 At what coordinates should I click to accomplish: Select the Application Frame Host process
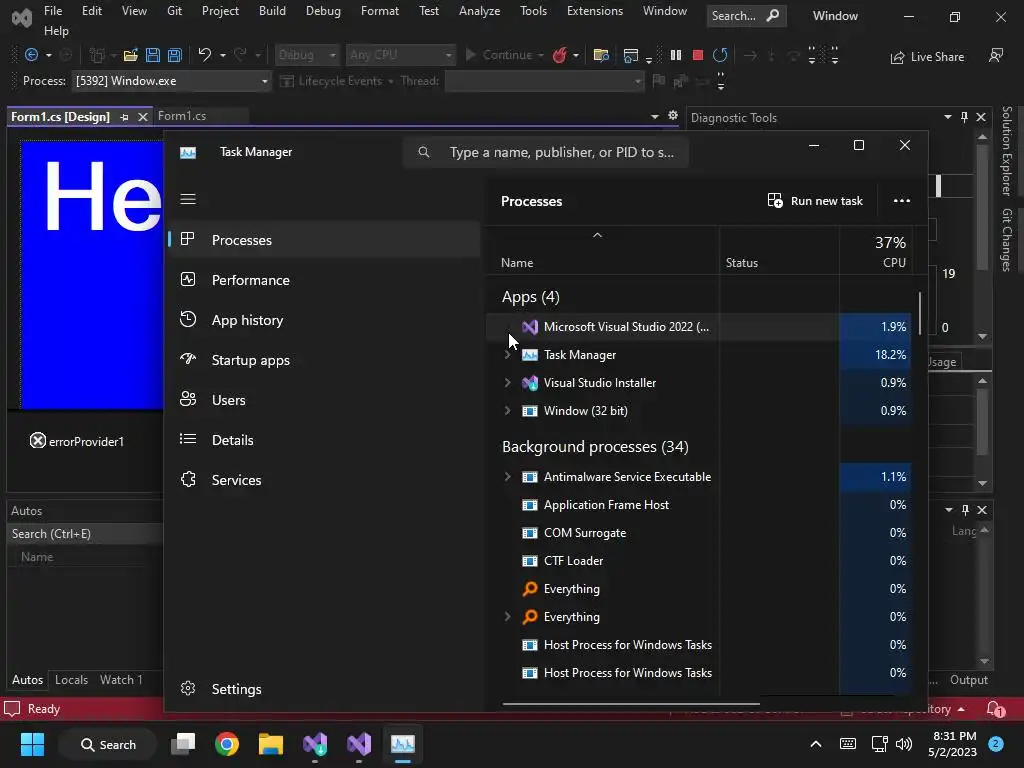click(x=699, y=505)
